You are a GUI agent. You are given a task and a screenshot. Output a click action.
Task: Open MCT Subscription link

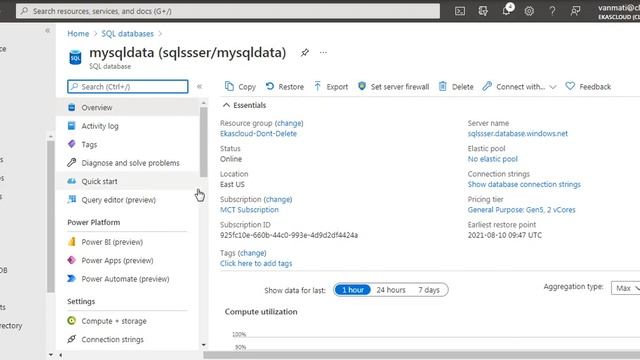249,210
